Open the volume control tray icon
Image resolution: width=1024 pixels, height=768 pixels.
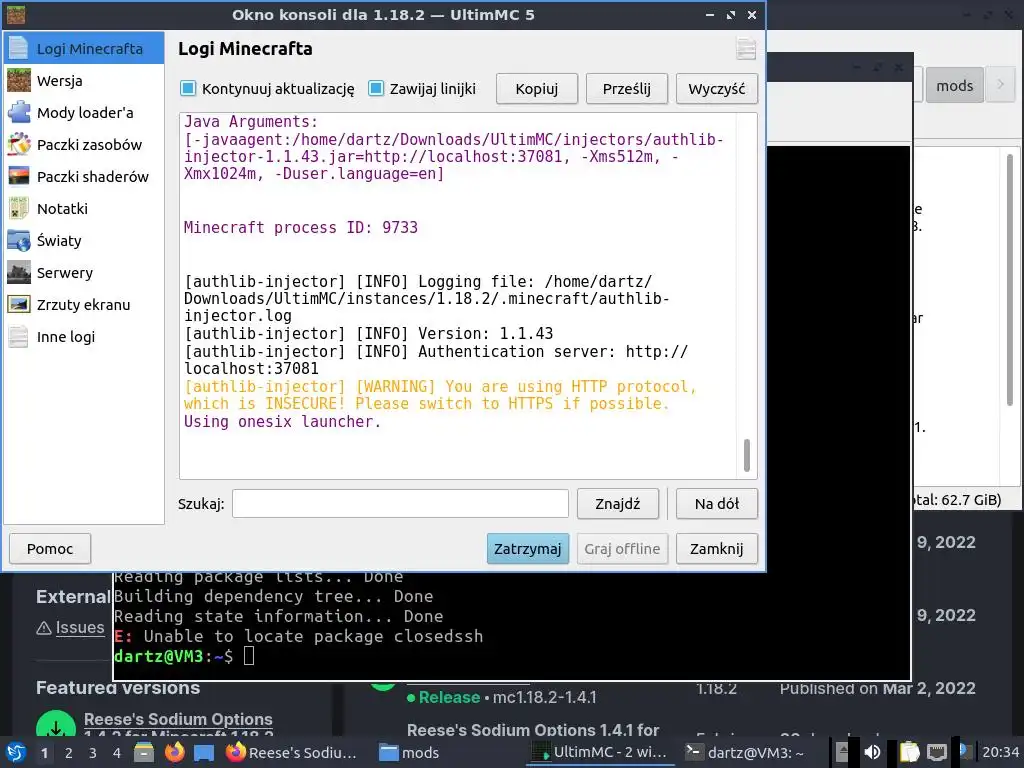[872, 752]
